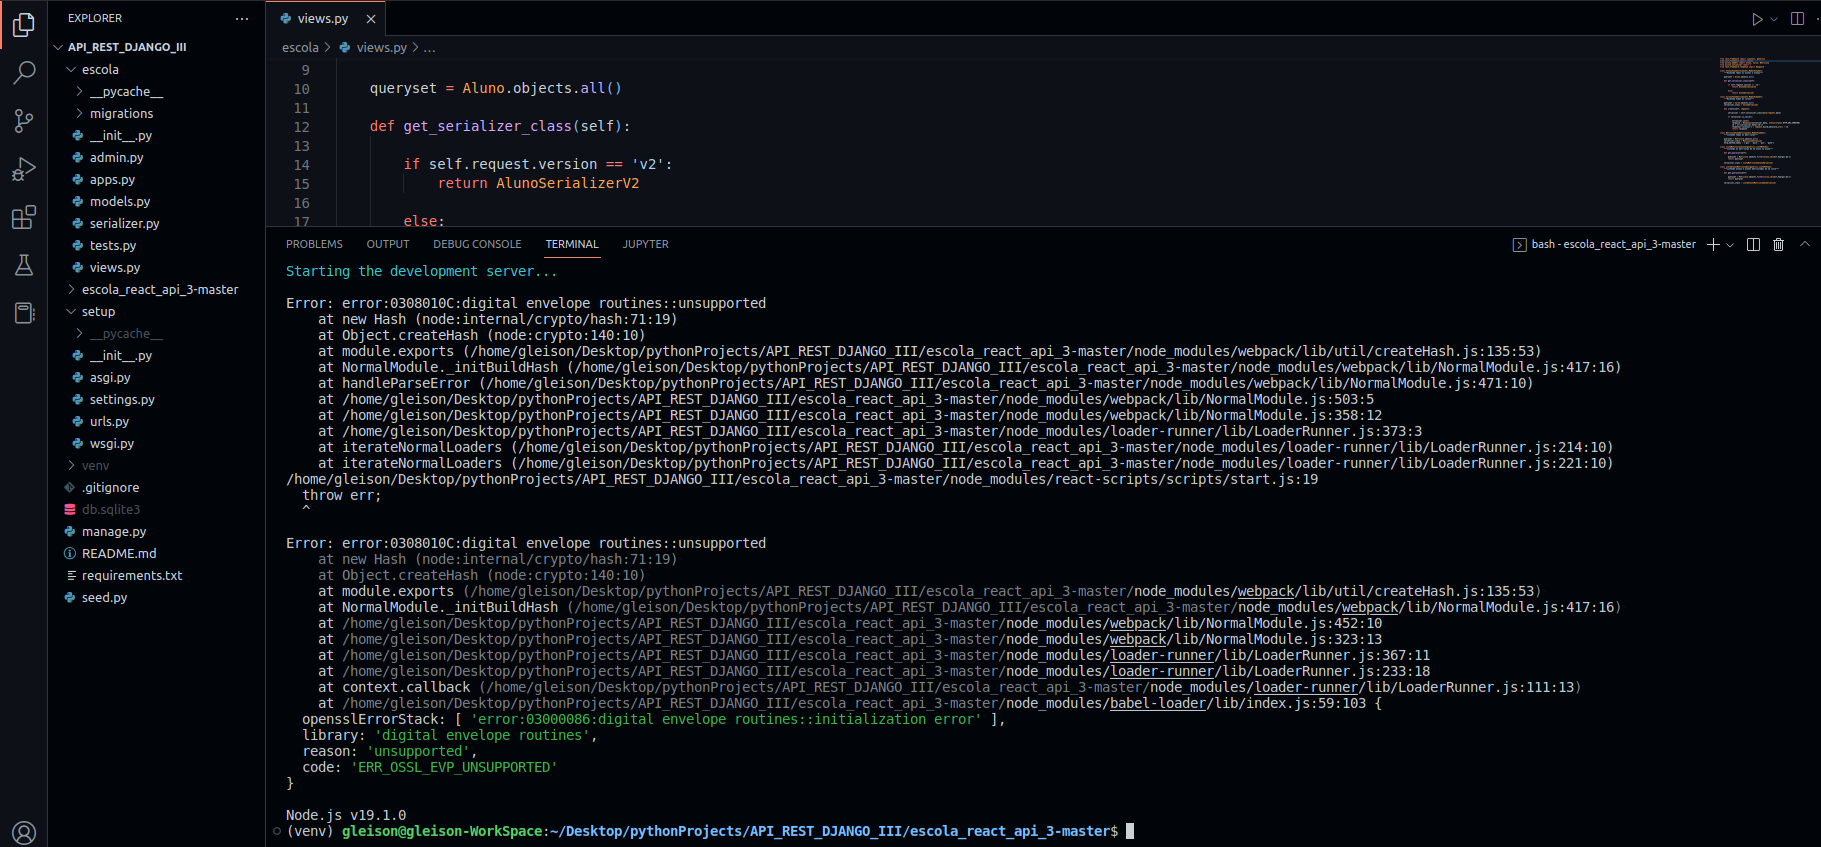Switch to the OUTPUT tab
The height and width of the screenshot is (847, 1821).
tap(388, 244)
